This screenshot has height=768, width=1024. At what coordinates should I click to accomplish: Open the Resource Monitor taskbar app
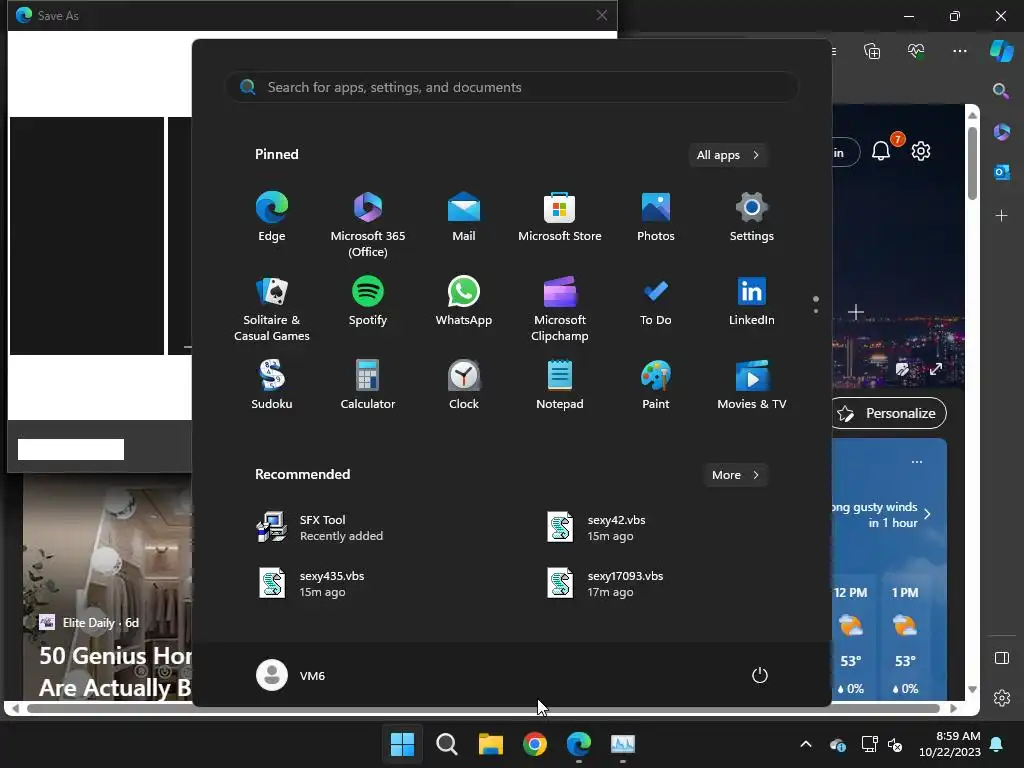tap(622, 744)
